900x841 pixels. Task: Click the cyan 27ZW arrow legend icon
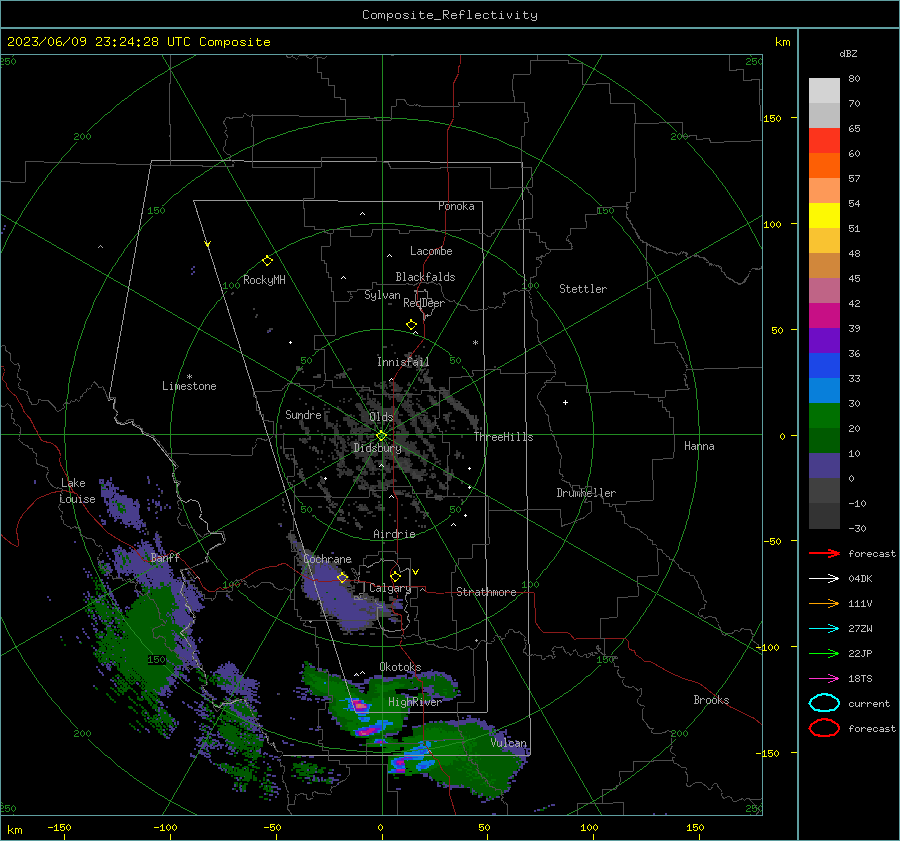[x=824, y=629]
